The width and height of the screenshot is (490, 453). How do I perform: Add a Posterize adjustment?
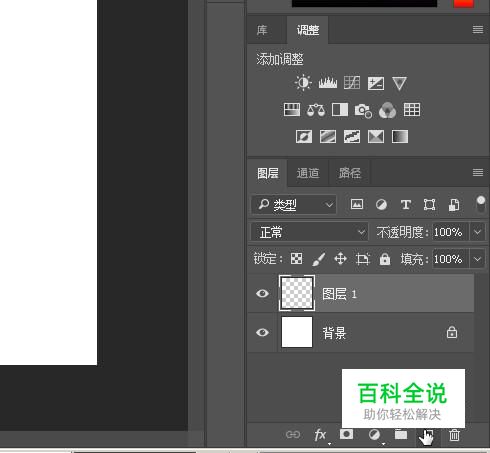point(328,137)
